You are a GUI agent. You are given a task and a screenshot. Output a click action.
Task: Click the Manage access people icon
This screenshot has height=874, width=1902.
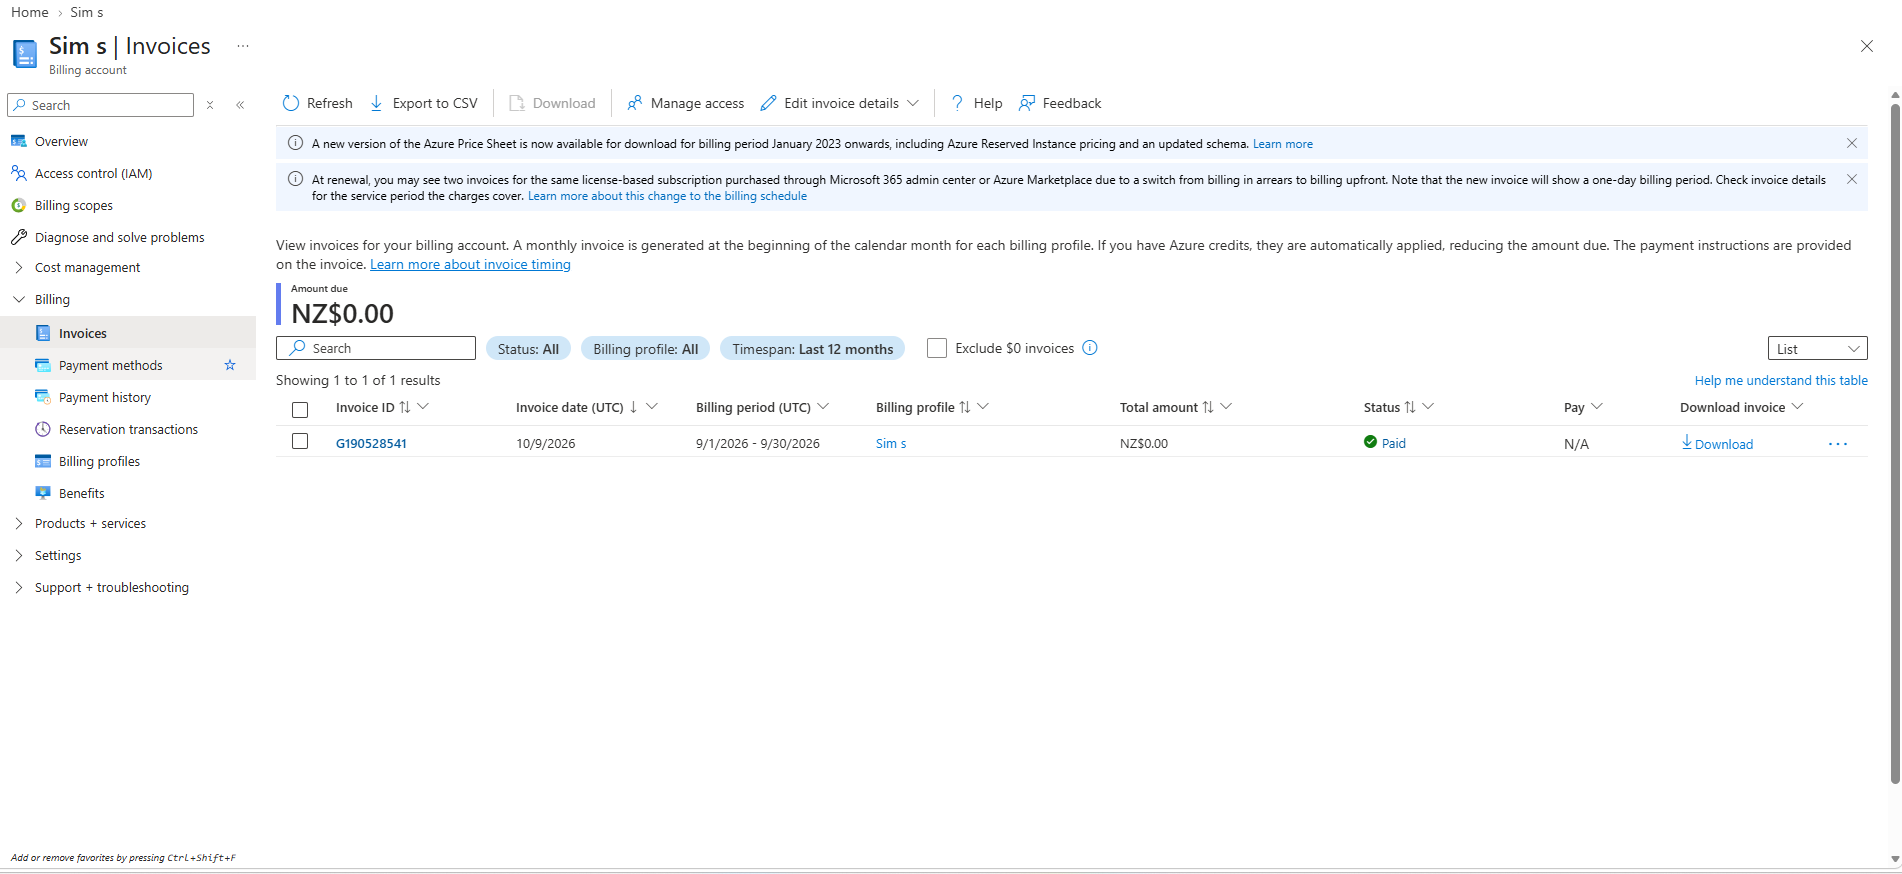coord(635,103)
